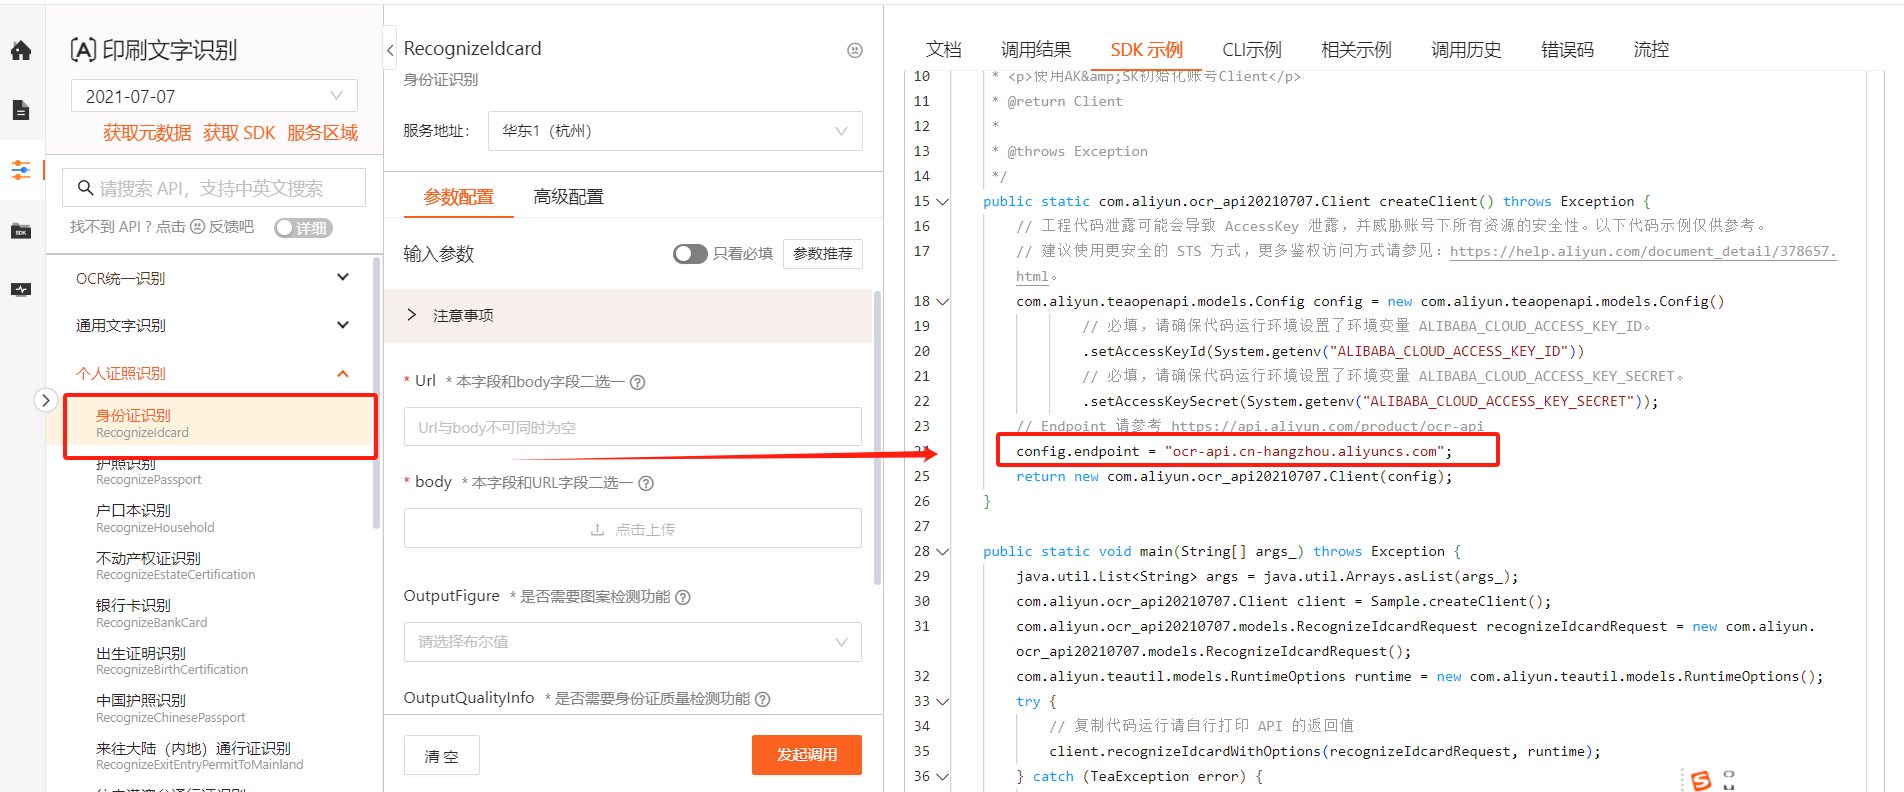Image resolution: width=1904 pixels, height=792 pixels.
Task: Fold code at line 28 arrow
Action: point(942,552)
